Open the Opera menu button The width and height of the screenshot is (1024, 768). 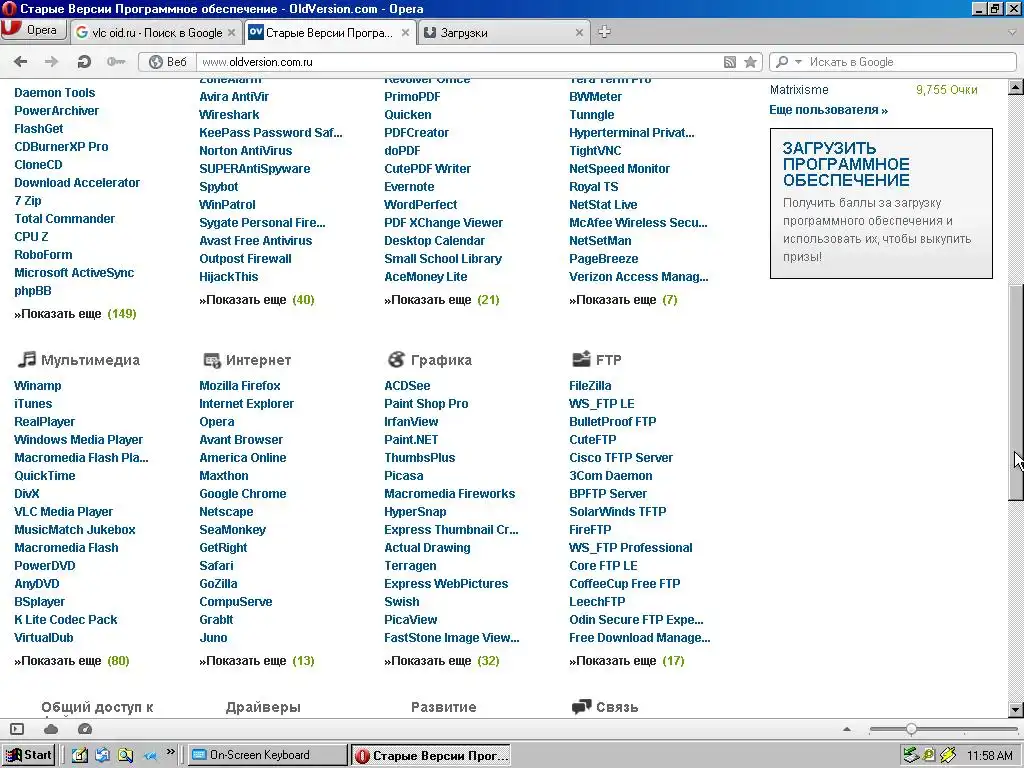33,31
